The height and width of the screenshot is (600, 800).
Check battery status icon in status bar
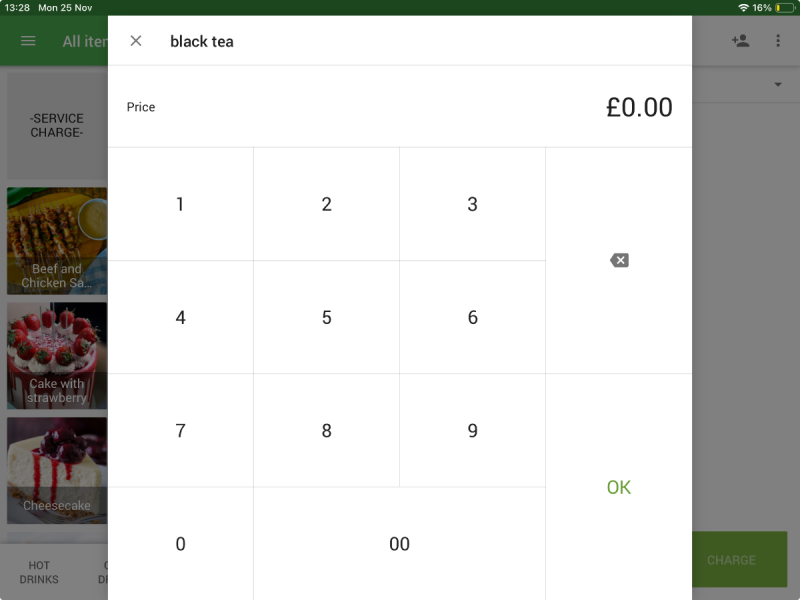[x=784, y=7]
